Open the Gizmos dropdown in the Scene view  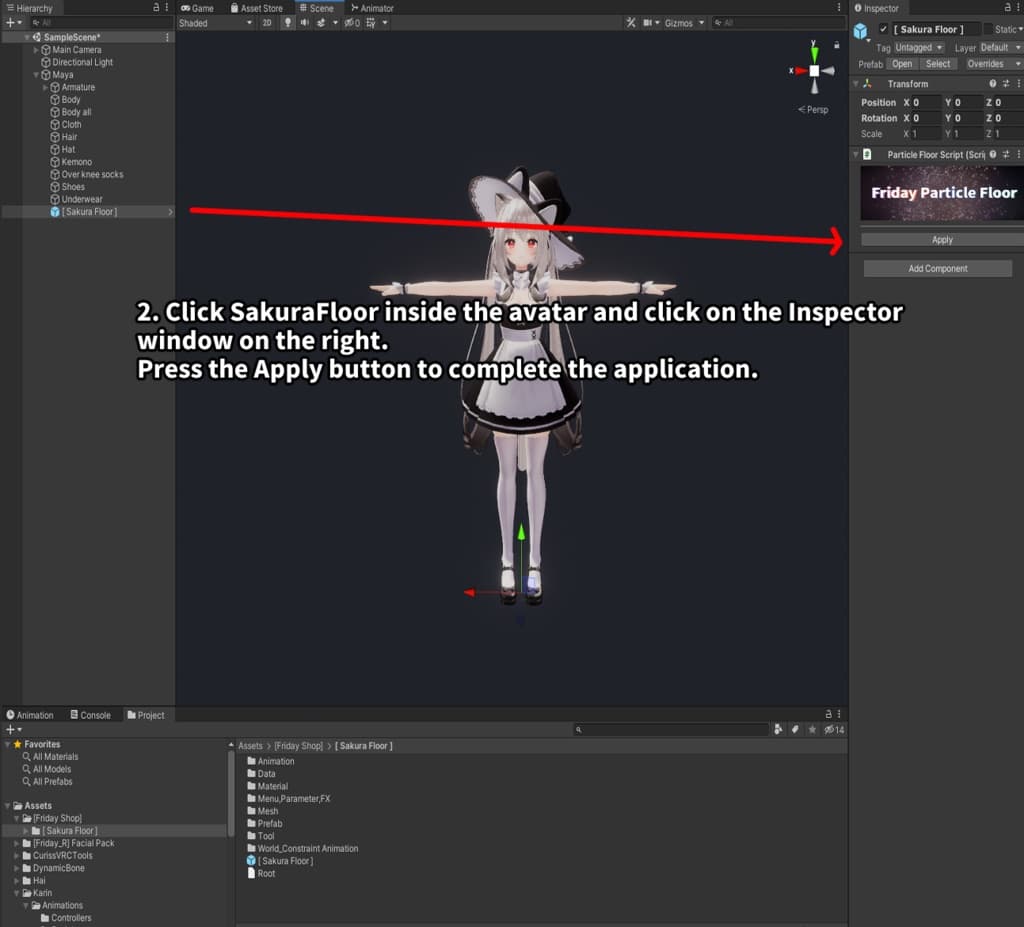(x=683, y=22)
